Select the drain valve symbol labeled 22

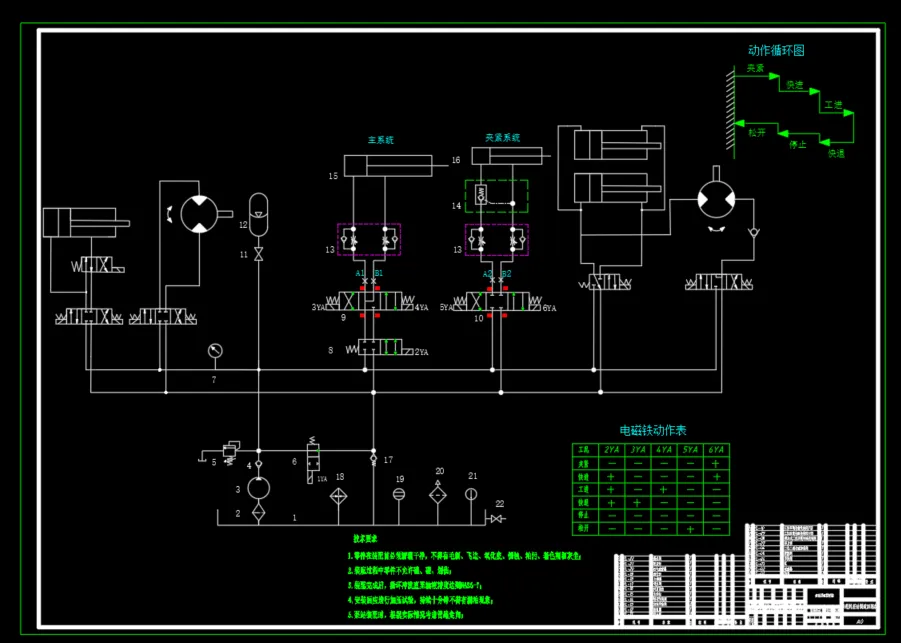(x=496, y=519)
